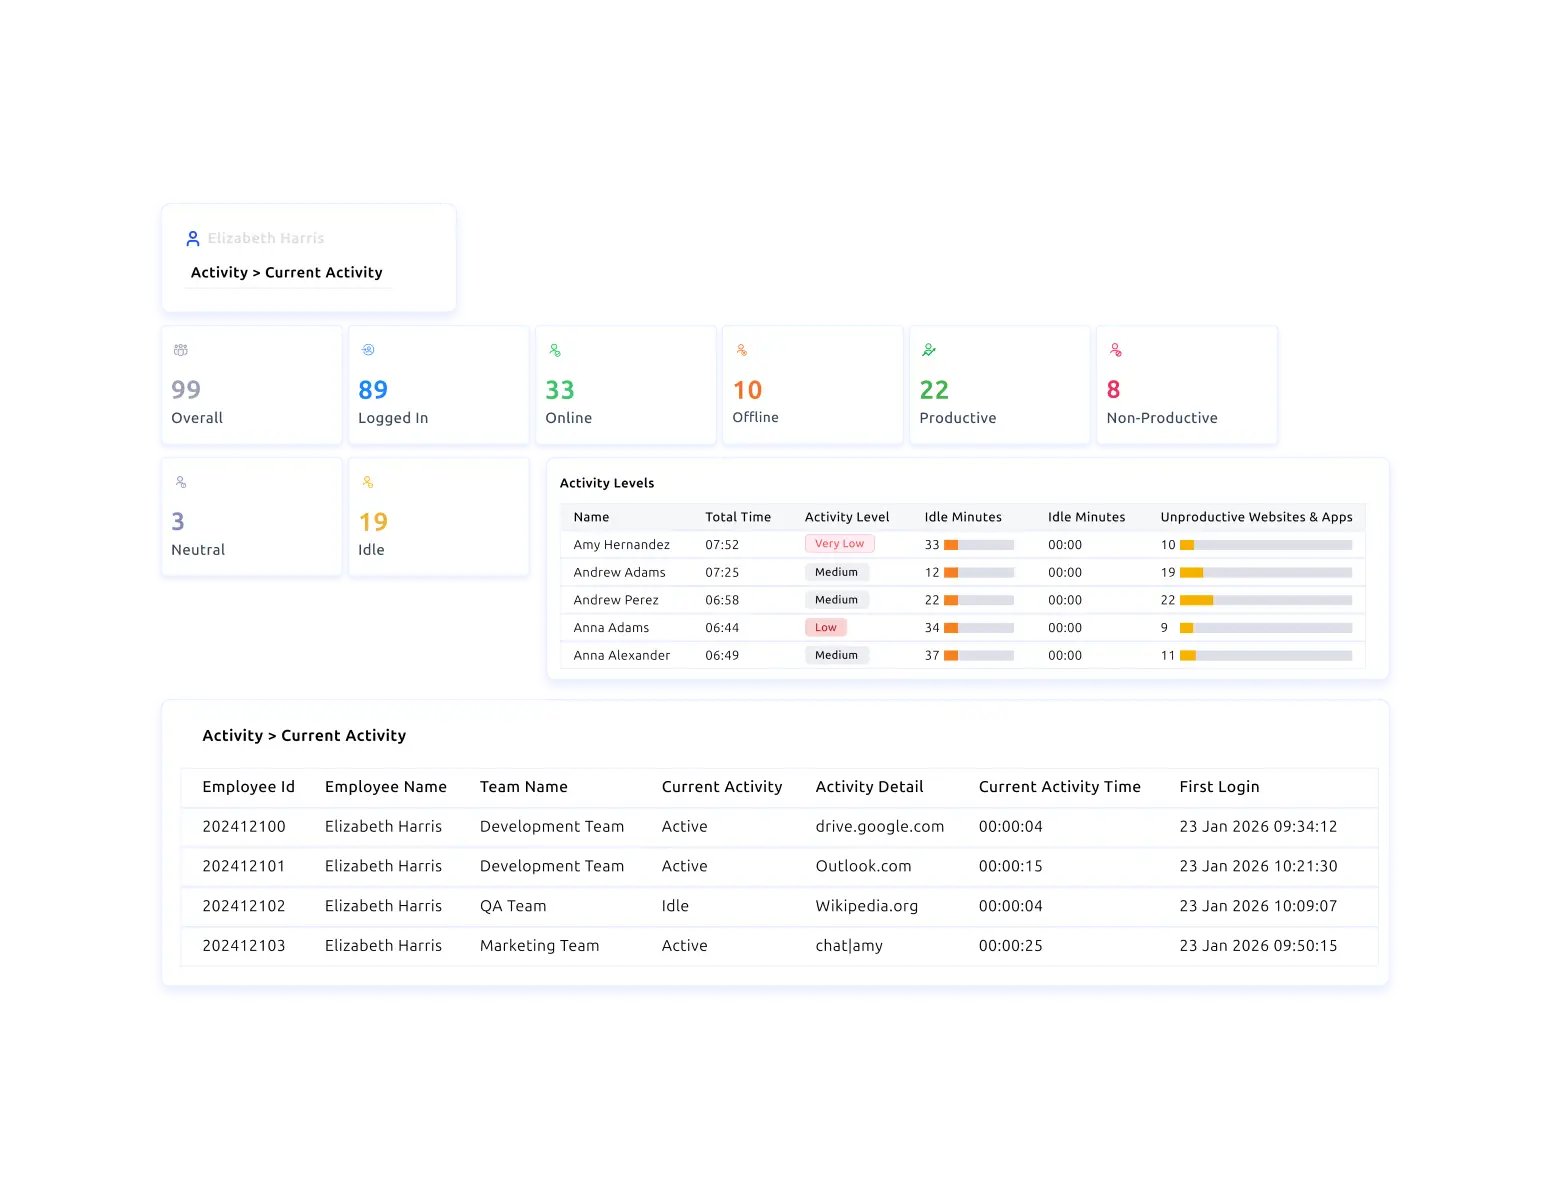Expand the Activity Level column sort
This screenshot has width=1550, height=1200.
click(847, 517)
